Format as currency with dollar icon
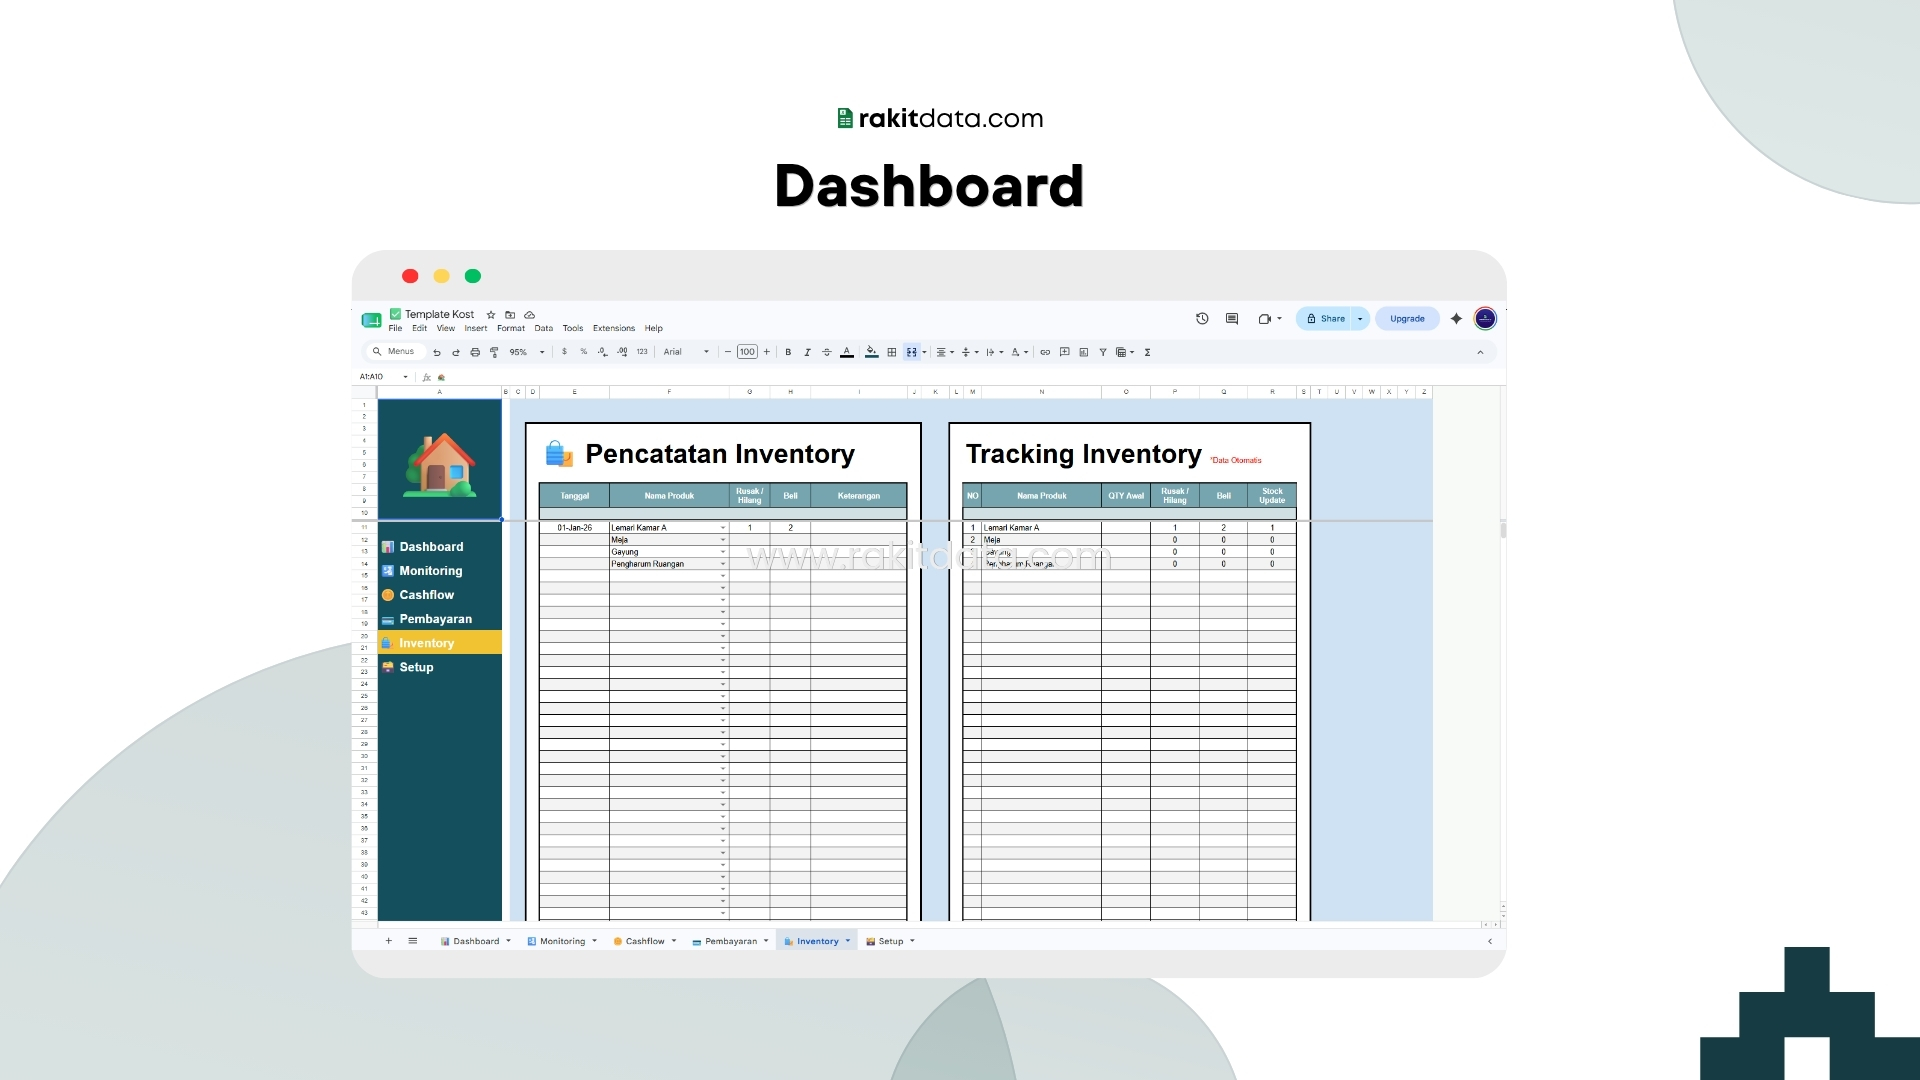1920x1080 pixels. (x=564, y=352)
